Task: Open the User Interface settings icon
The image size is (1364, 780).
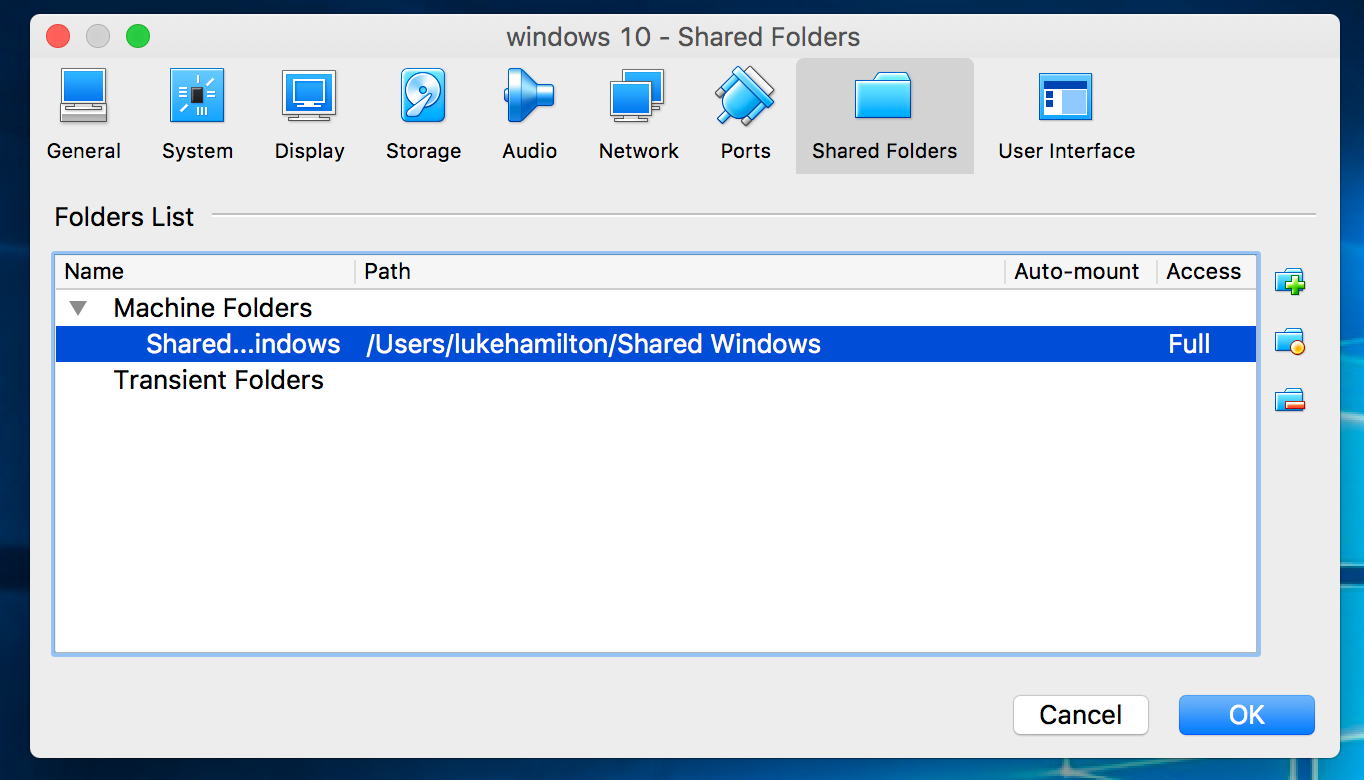Action: (x=1066, y=96)
